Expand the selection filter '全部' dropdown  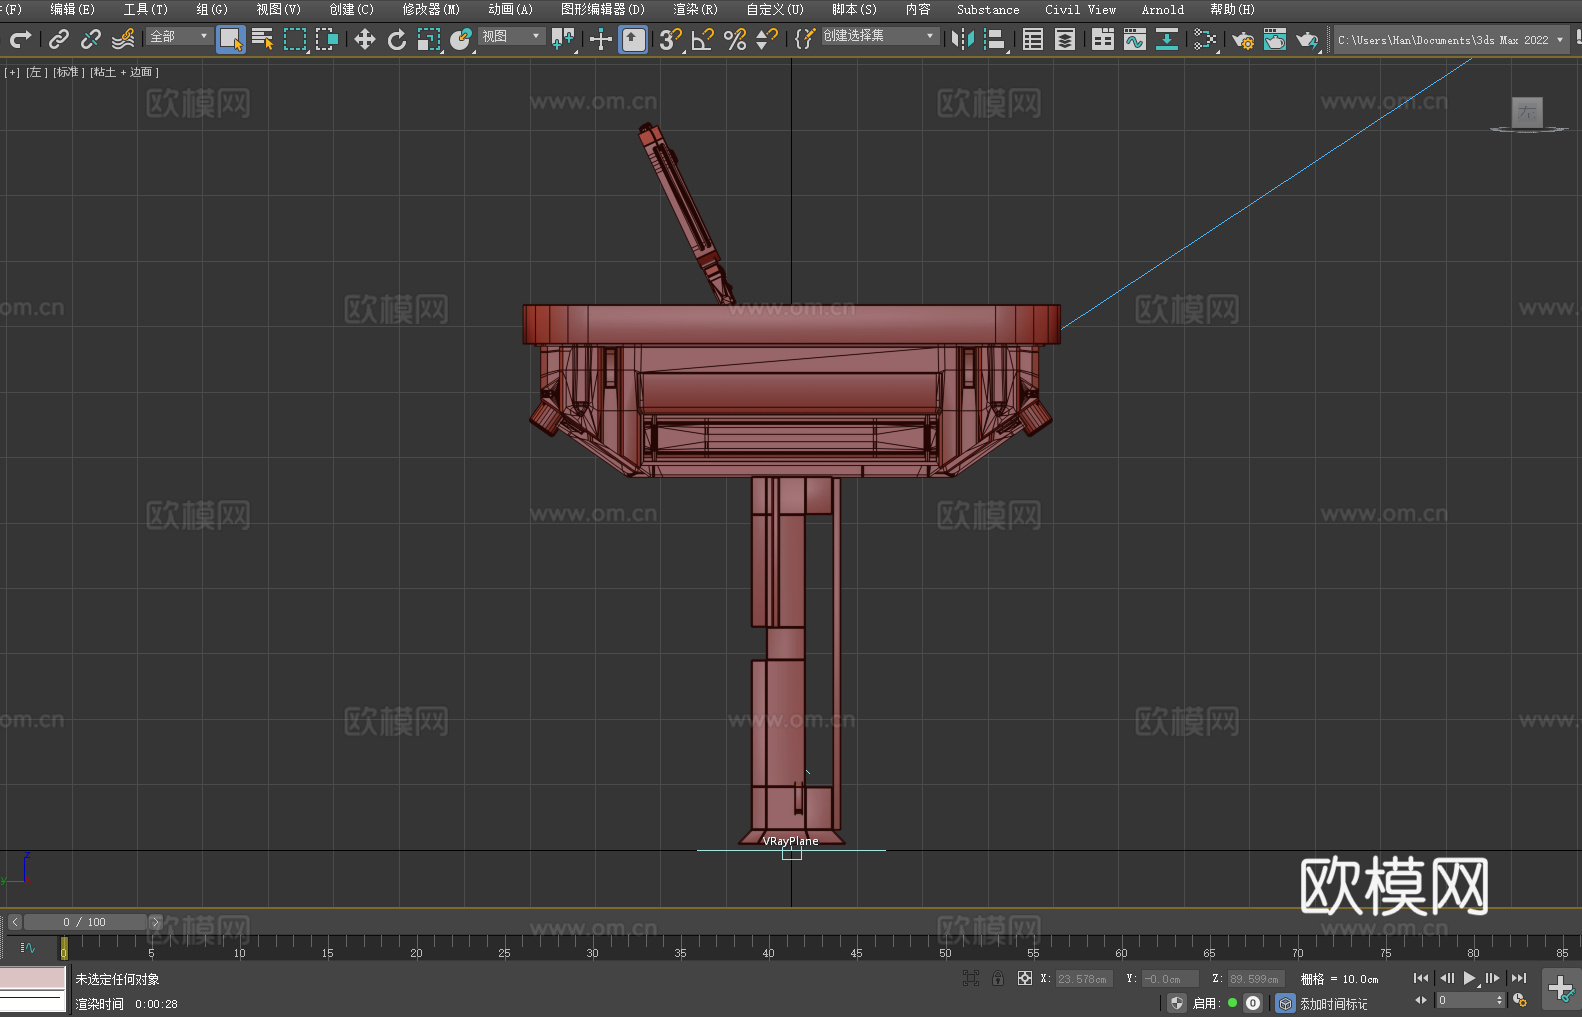pos(179,36)
